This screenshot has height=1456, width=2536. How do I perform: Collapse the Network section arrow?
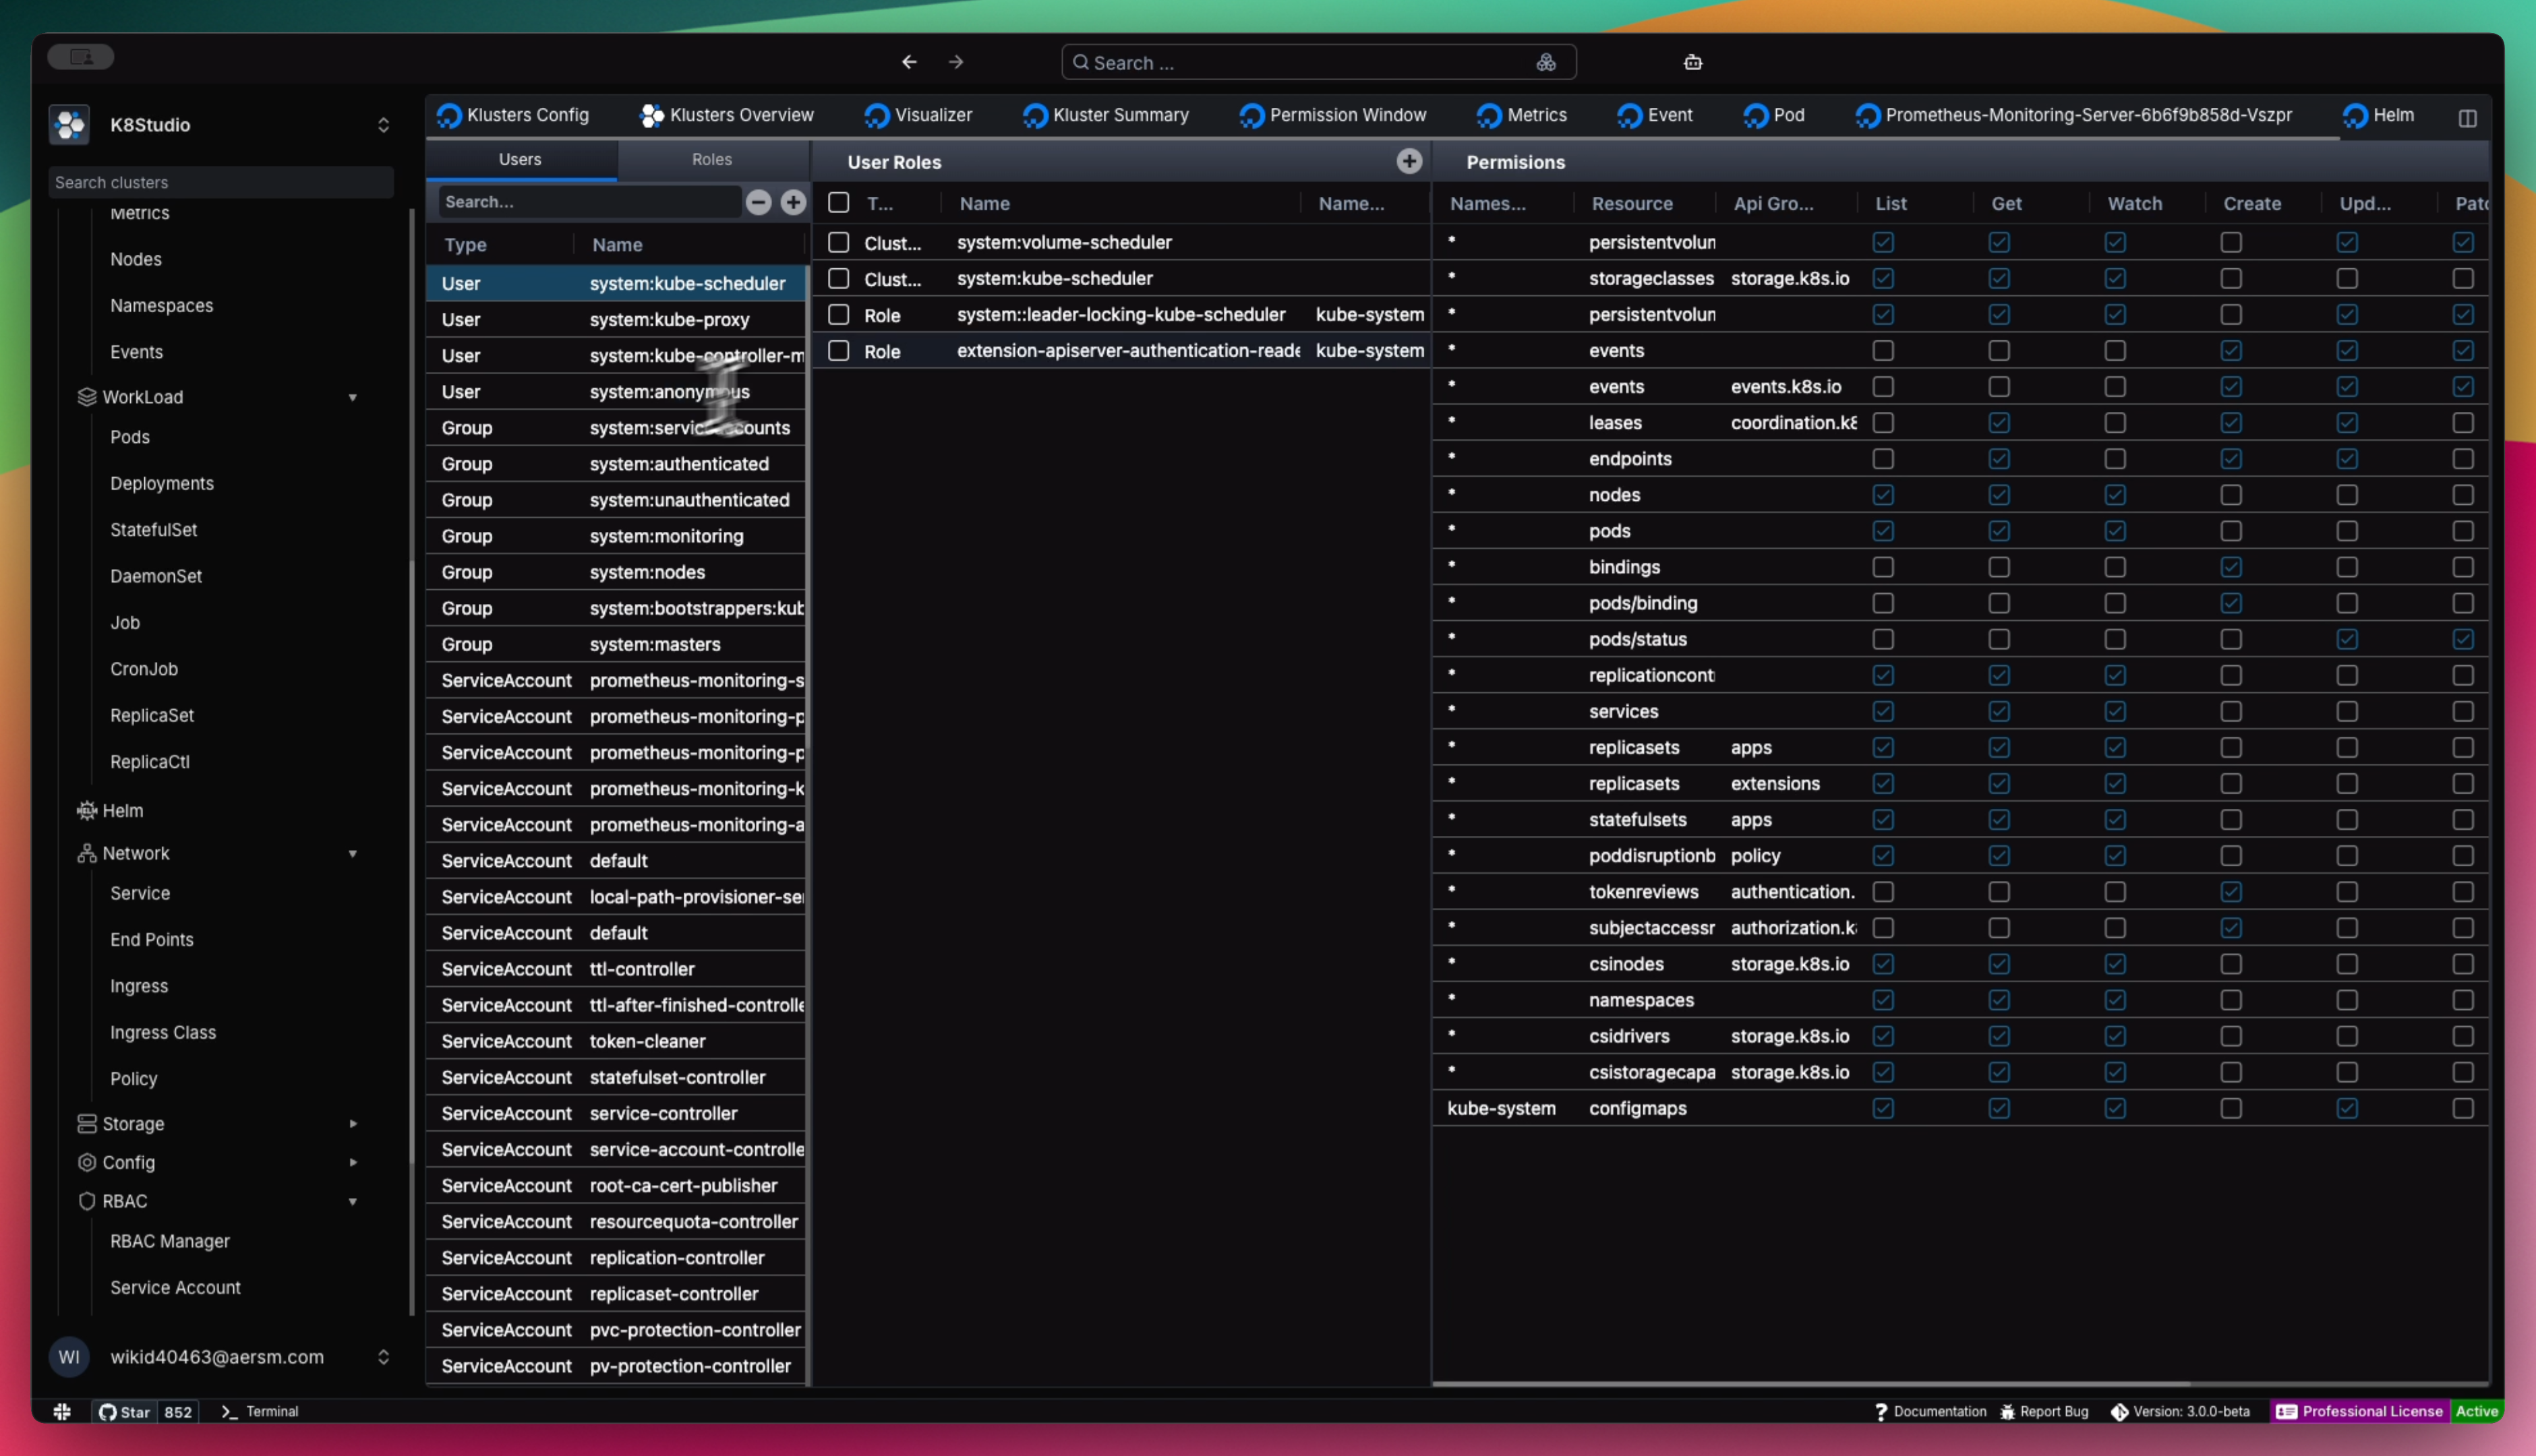click(352, 853)
